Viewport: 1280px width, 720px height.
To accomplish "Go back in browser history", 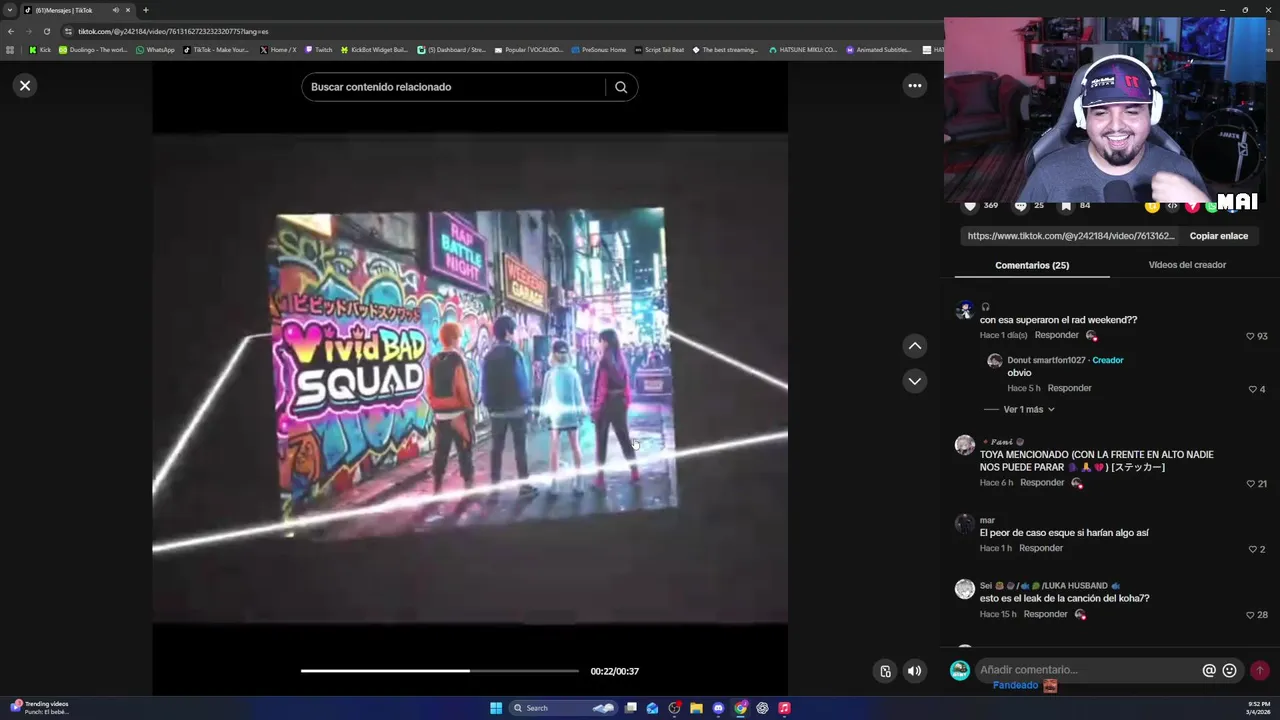I will point(10,31).
